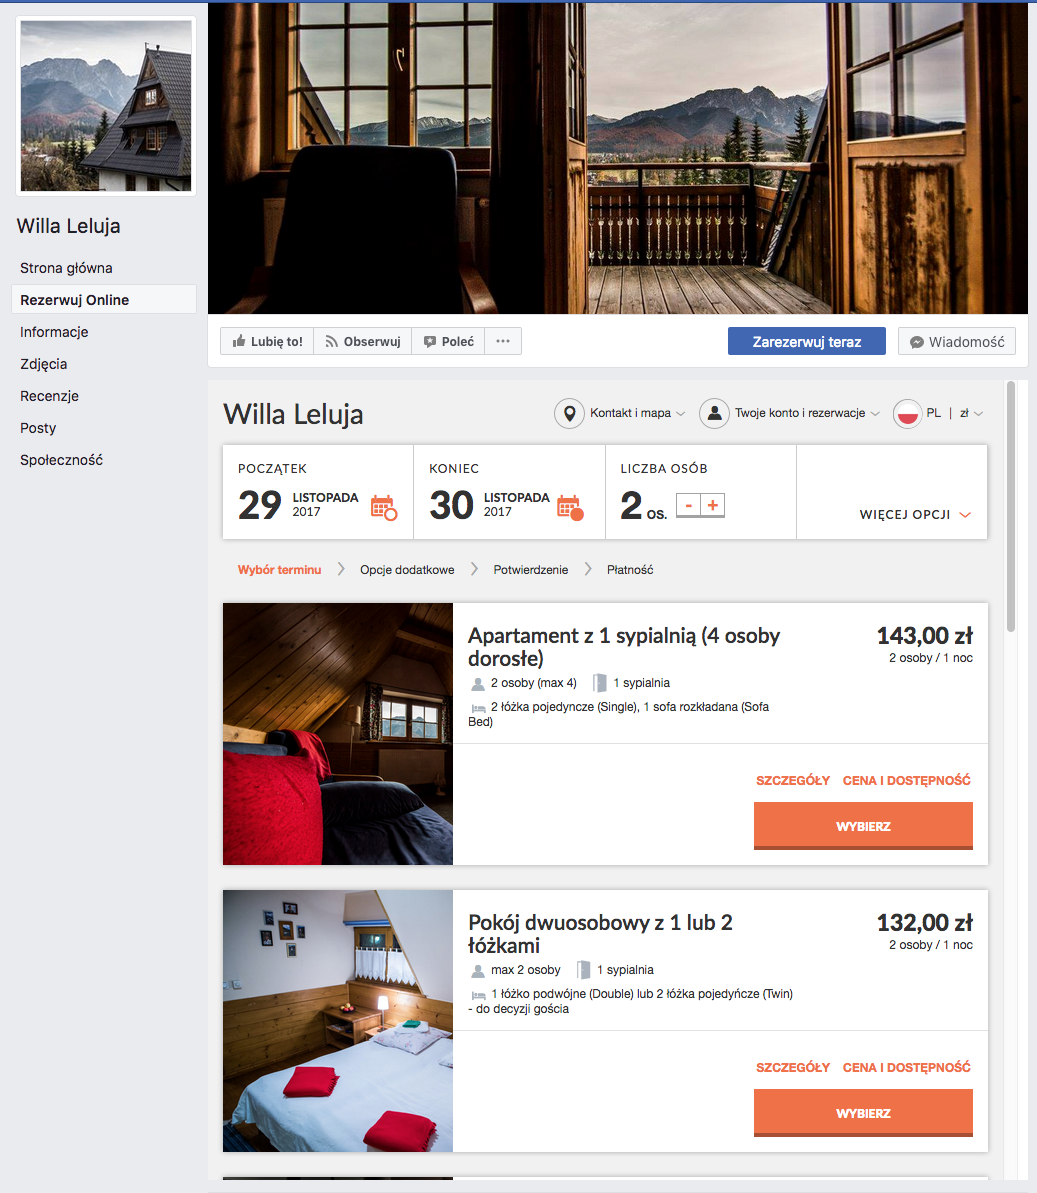1037x1193 pixels.
Task: Open SZCZEGÓŁY for Pokój dwuosobowy
Action: 793,1067
